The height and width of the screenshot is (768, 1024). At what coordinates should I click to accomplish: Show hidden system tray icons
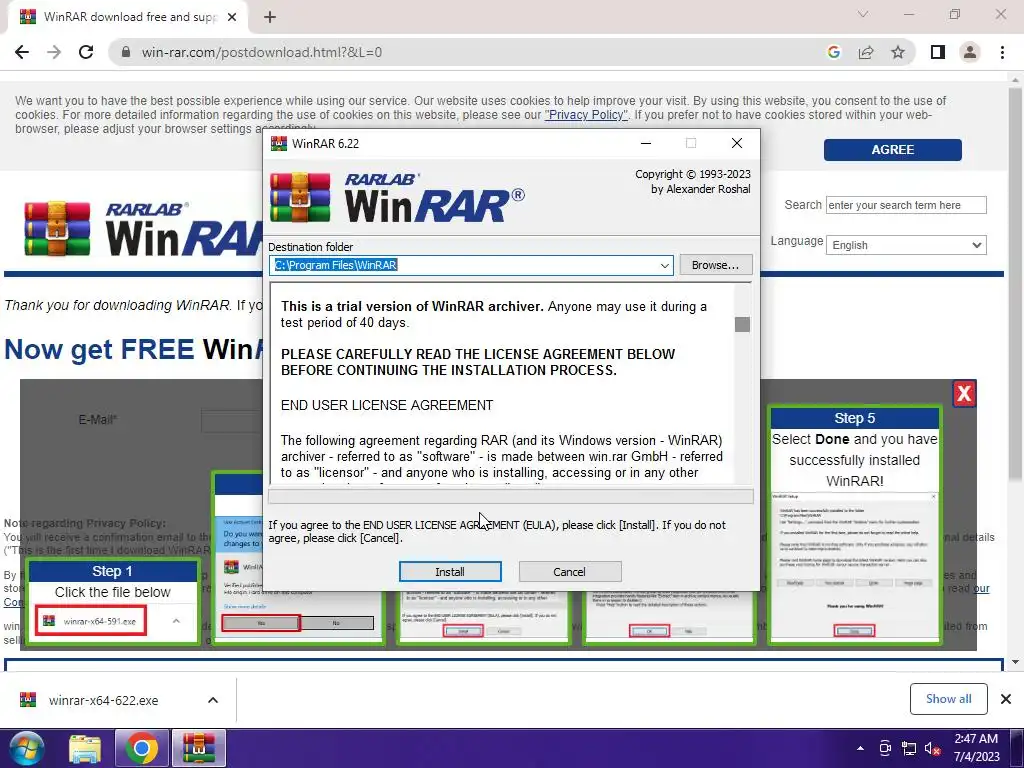(860, 748)
